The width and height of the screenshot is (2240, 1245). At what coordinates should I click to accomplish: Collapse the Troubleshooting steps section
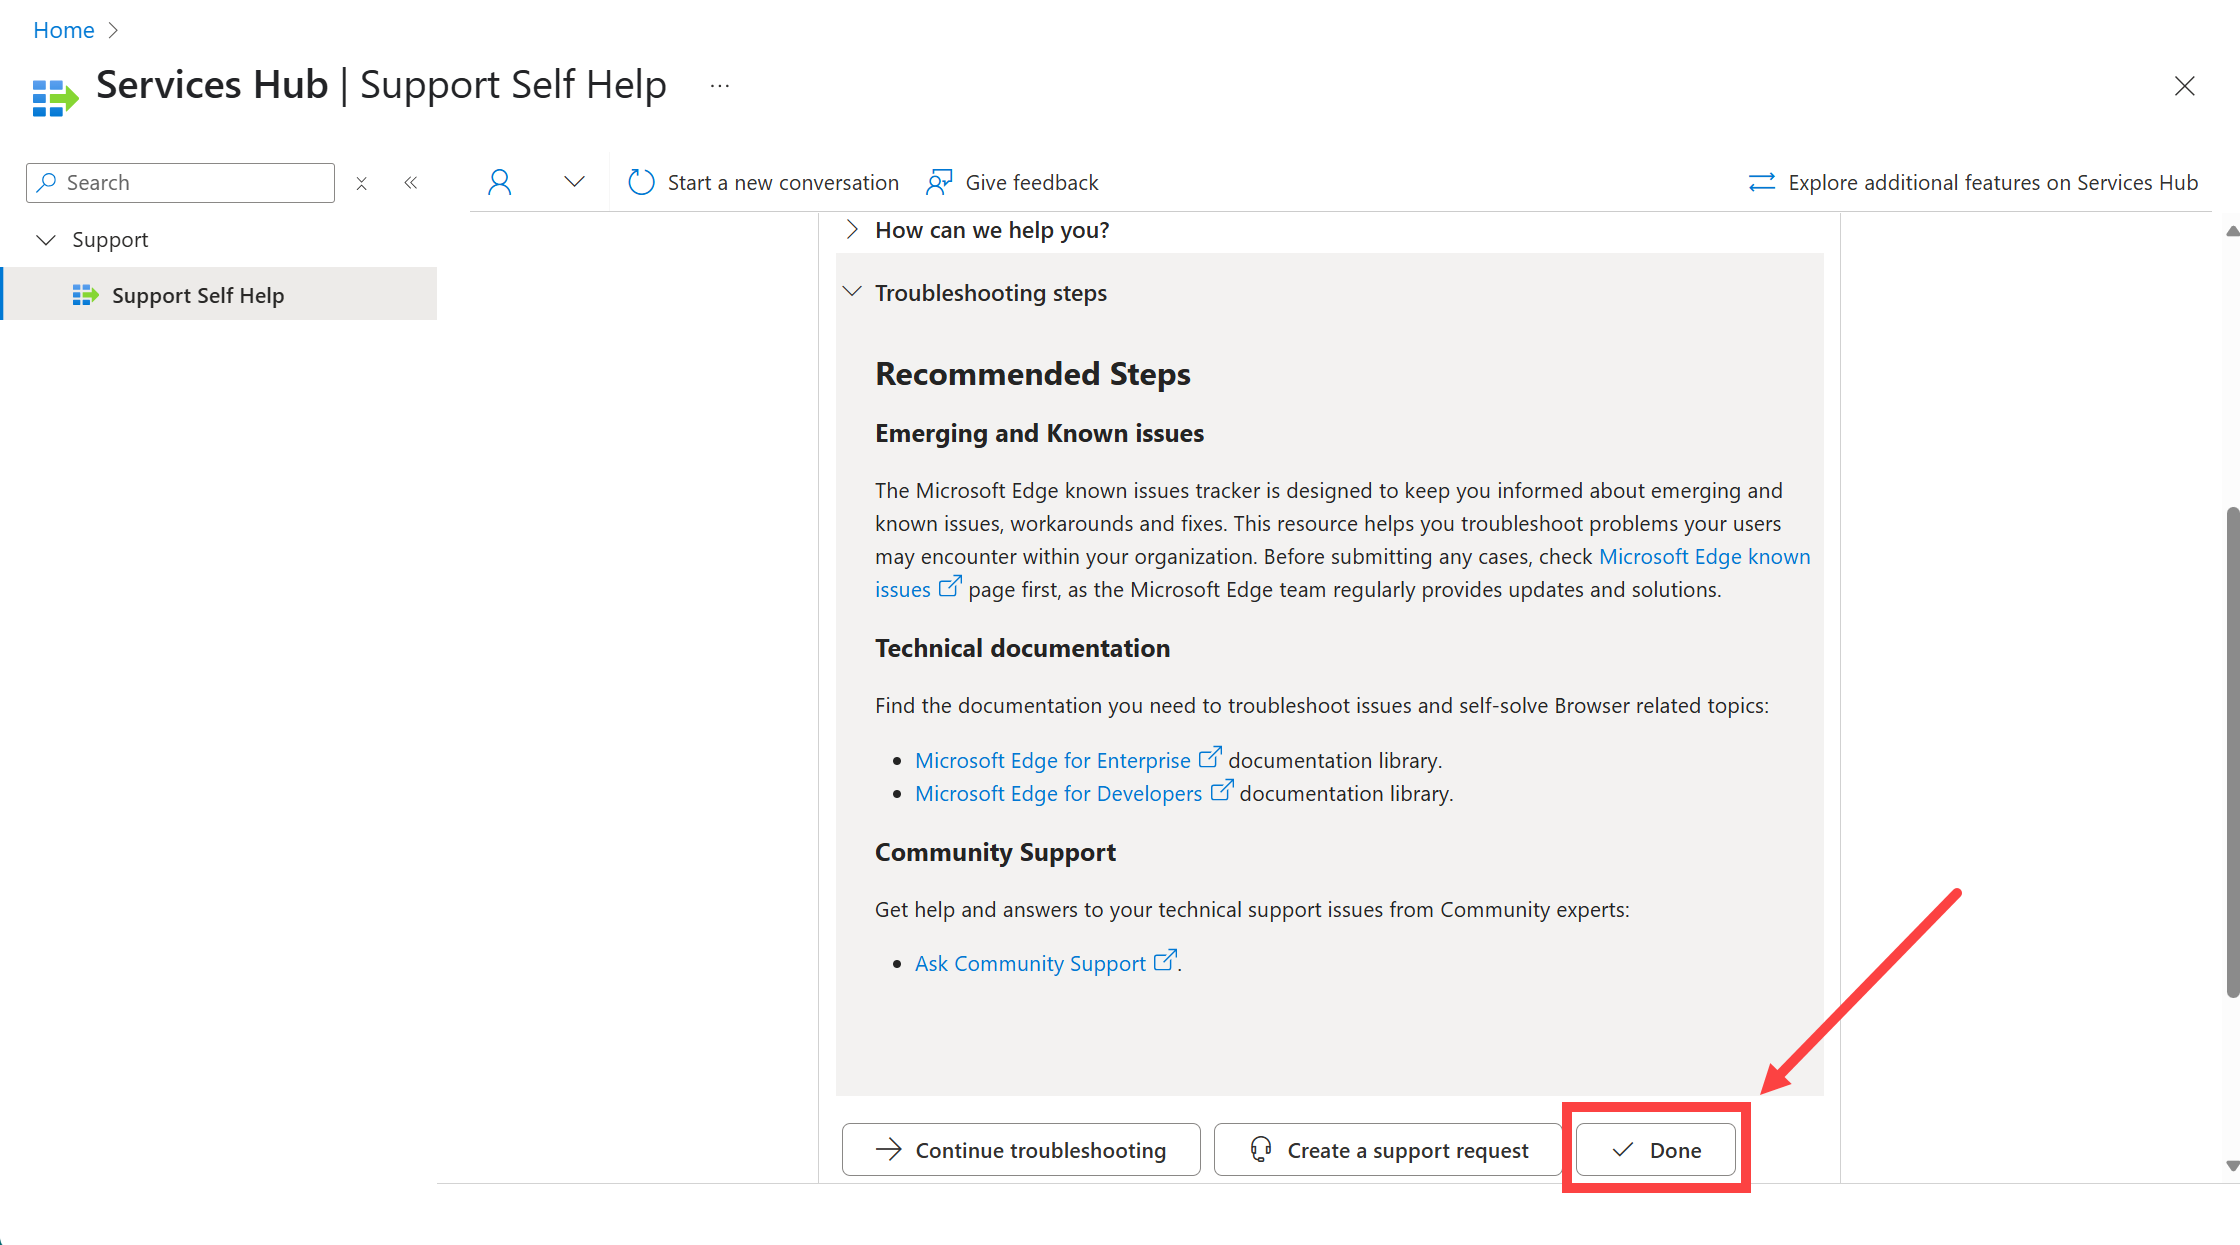[854, 291]
